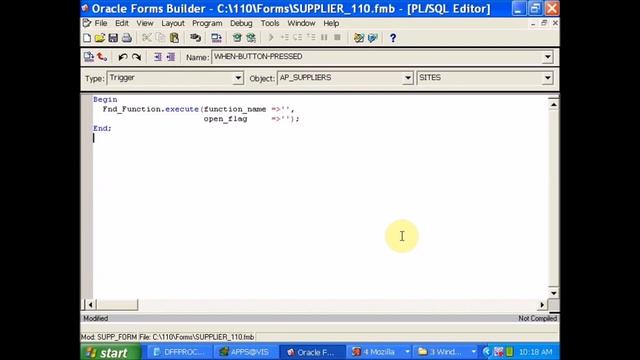Undo the last edit

122,57
